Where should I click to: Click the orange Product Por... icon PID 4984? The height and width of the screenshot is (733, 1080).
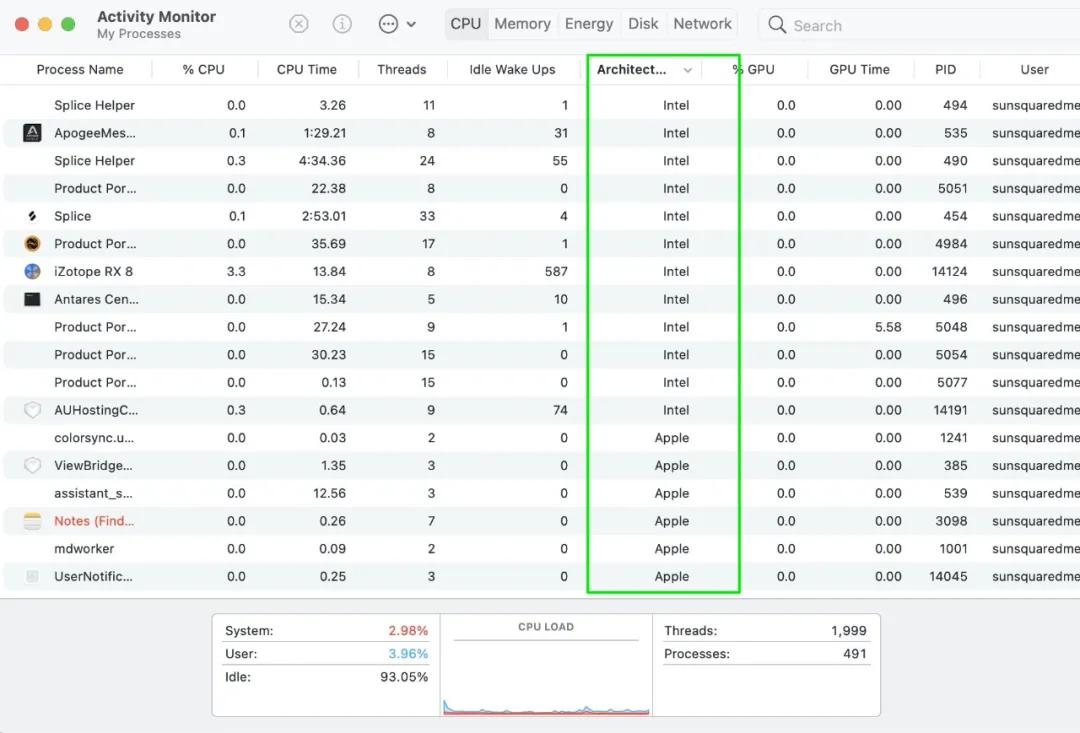tap(32, 243)
